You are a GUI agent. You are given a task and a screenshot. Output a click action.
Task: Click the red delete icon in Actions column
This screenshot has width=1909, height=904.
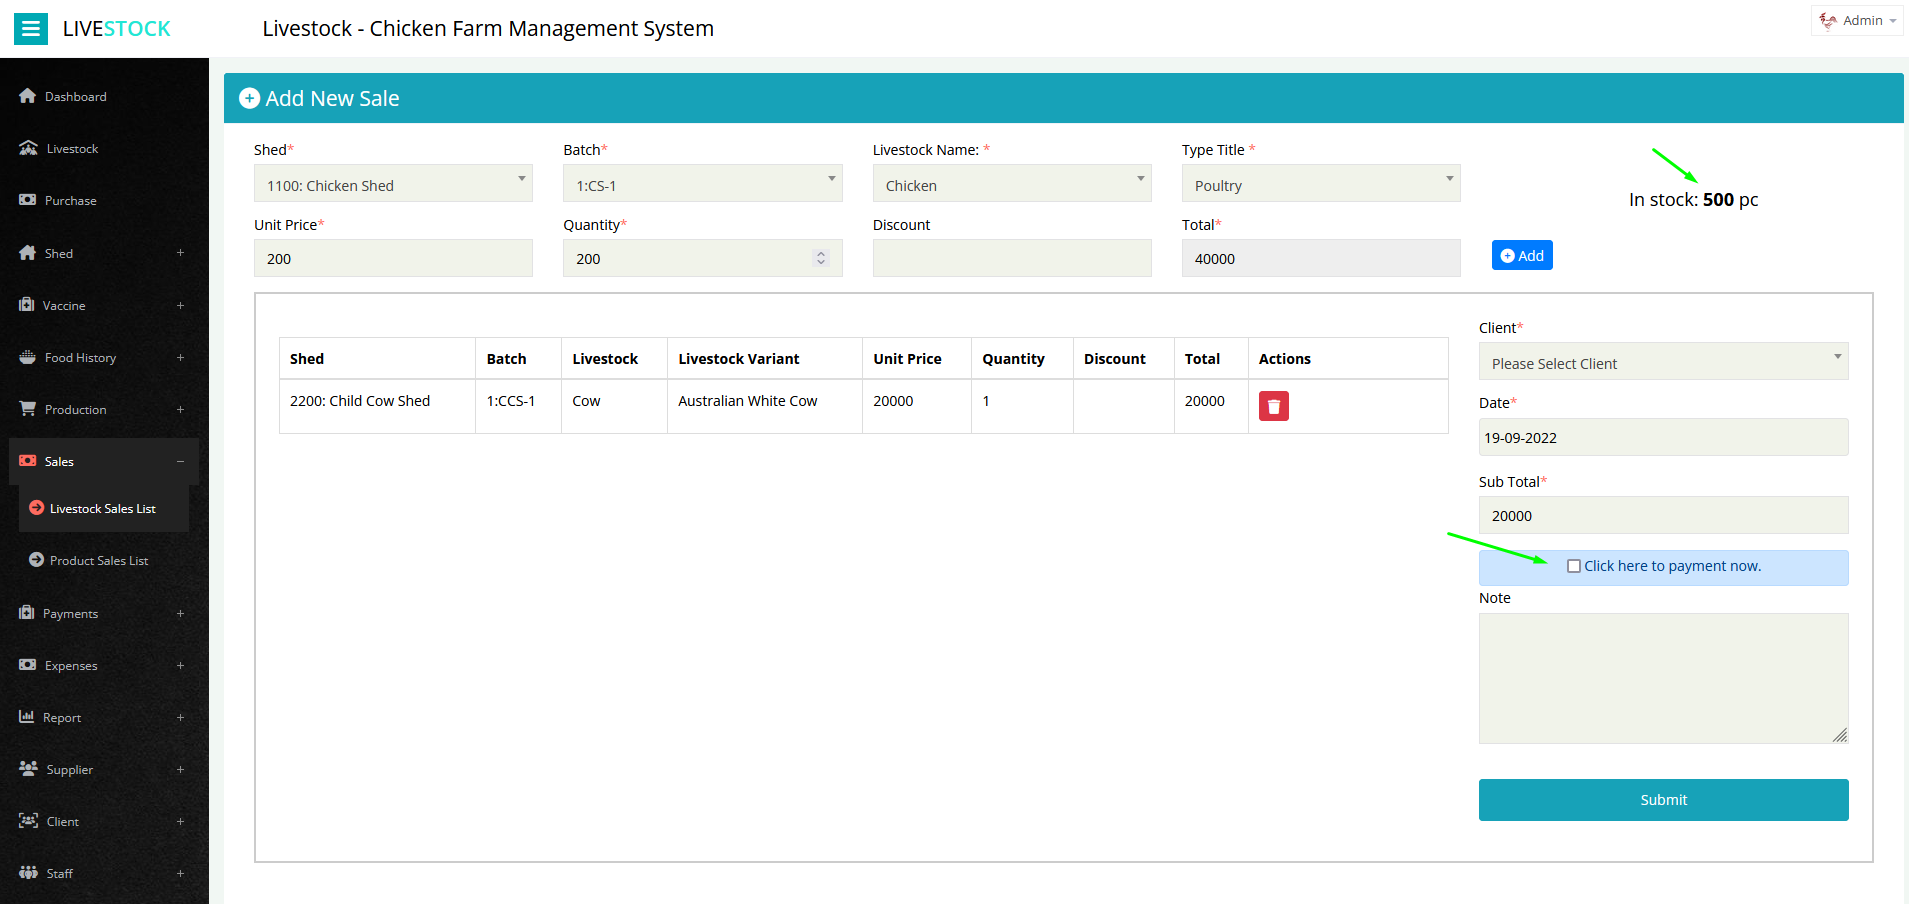(1273, 406)
